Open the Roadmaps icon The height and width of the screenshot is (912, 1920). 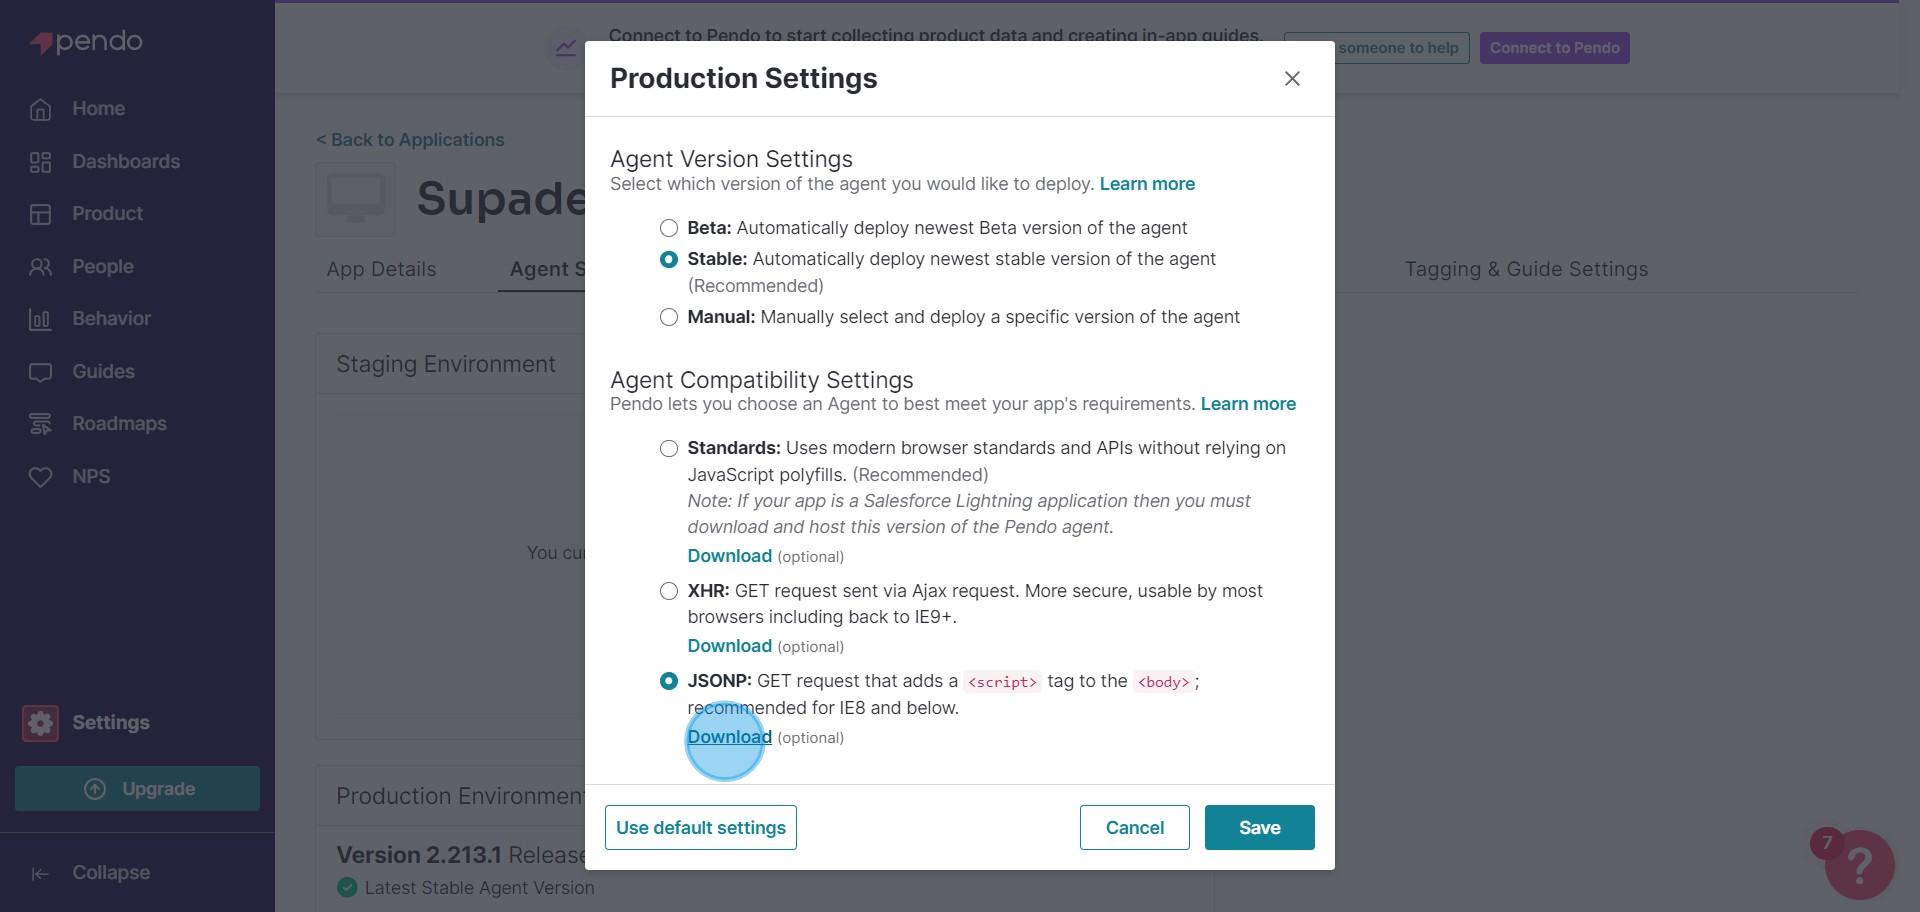coord(40,424)
